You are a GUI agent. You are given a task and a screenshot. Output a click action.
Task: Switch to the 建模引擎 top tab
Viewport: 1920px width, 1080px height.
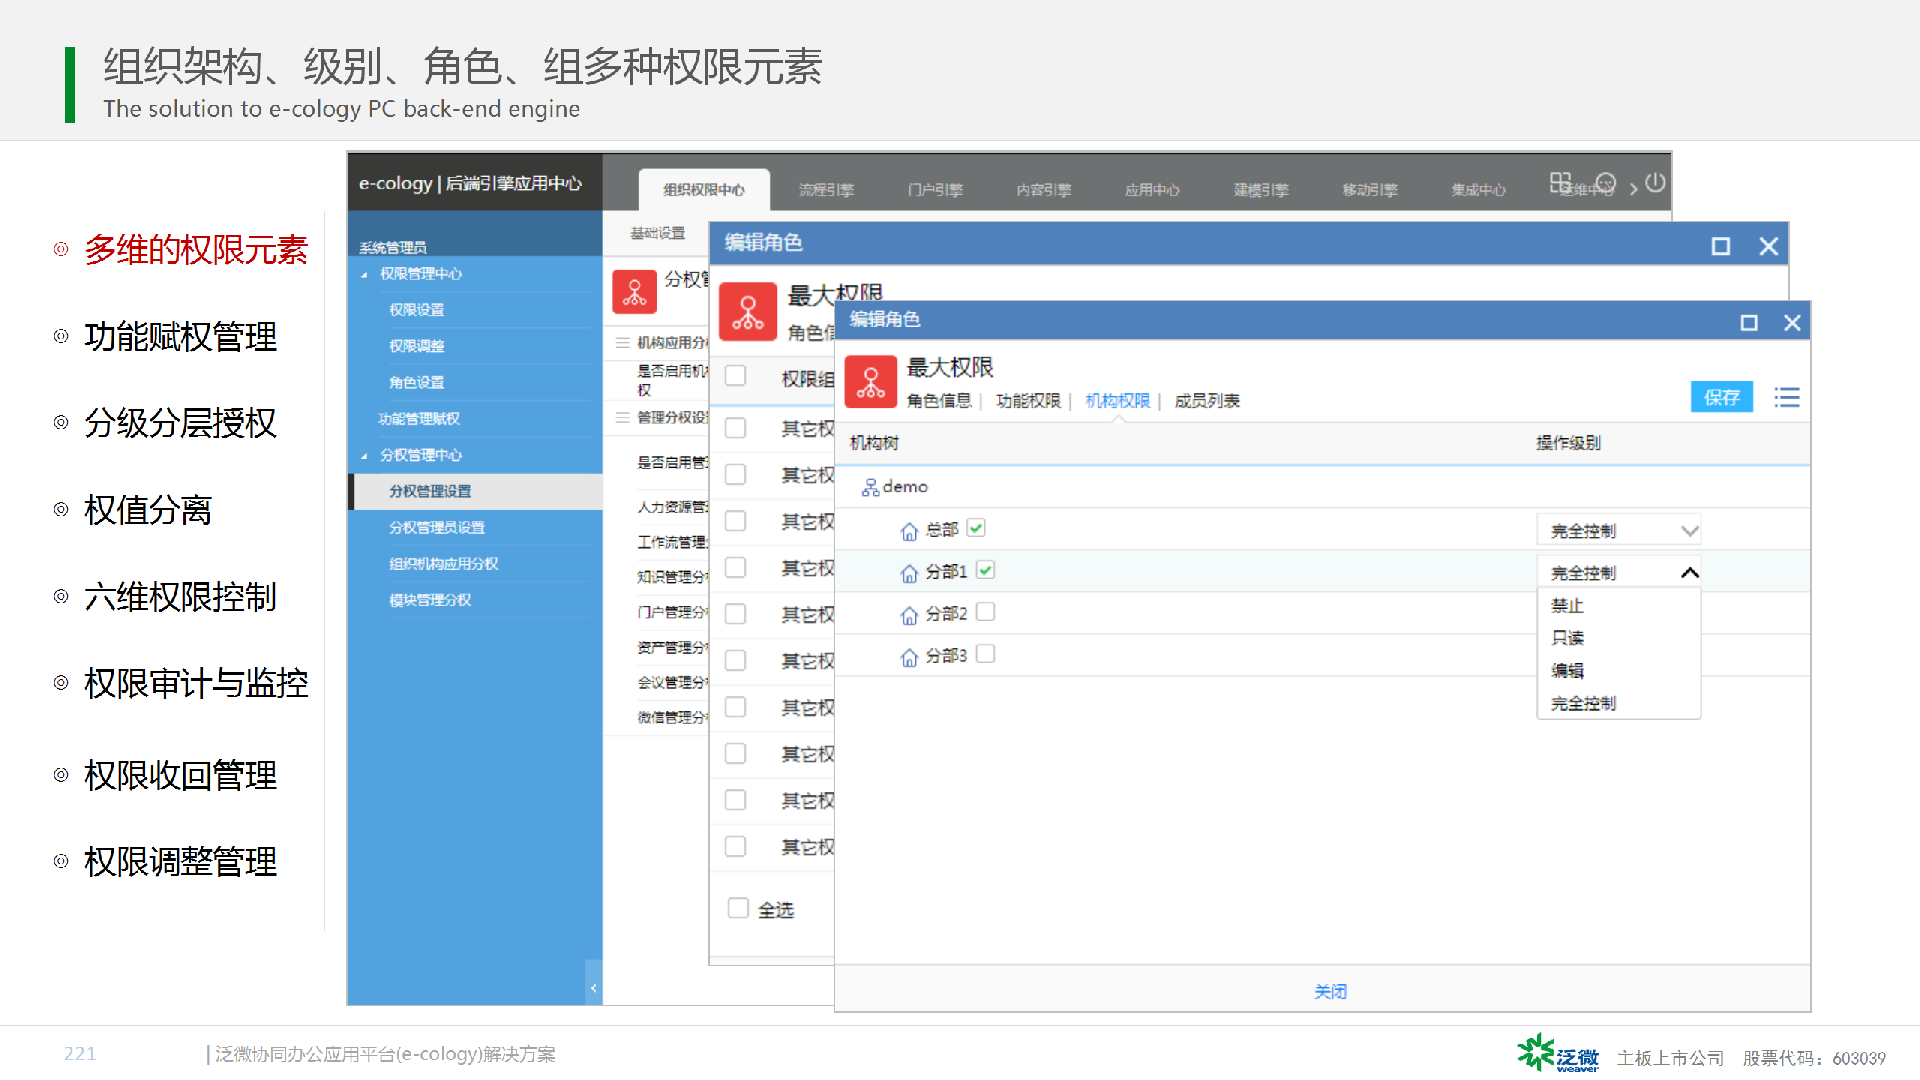point(1261,190)
